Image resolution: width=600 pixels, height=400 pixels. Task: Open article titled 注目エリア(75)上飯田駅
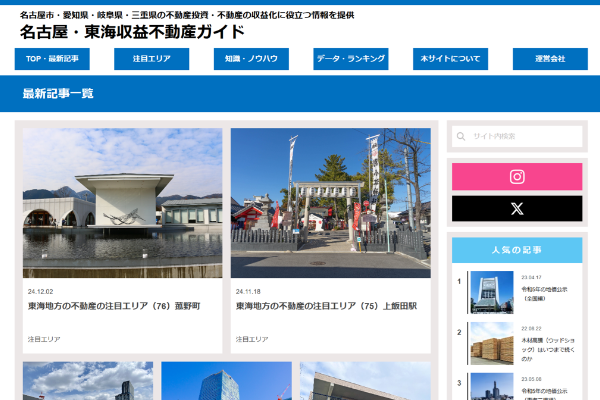coord(326,306)
